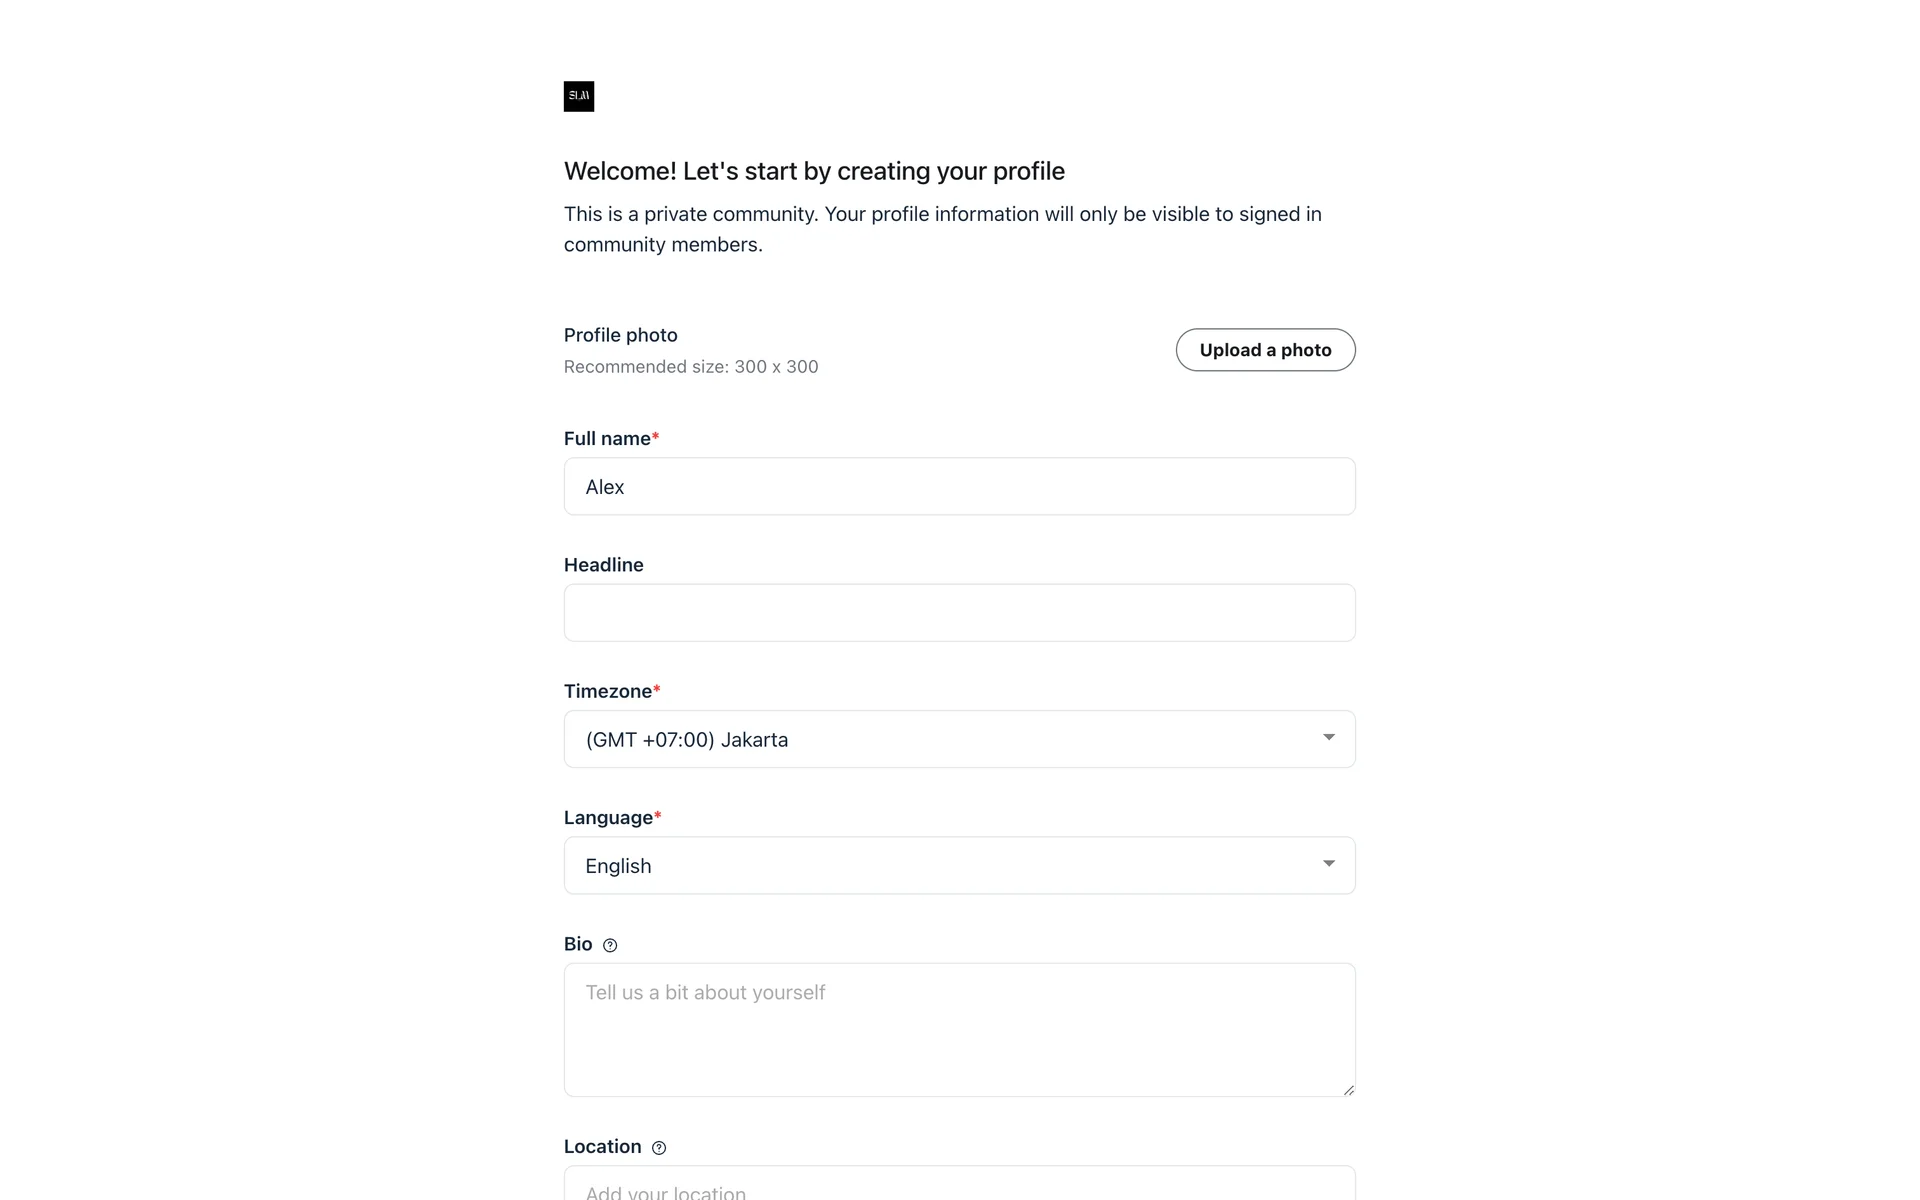This screenshot has width=1920, height=1200.
Task: Click the Timezone label text
Action: pos(607,691)
